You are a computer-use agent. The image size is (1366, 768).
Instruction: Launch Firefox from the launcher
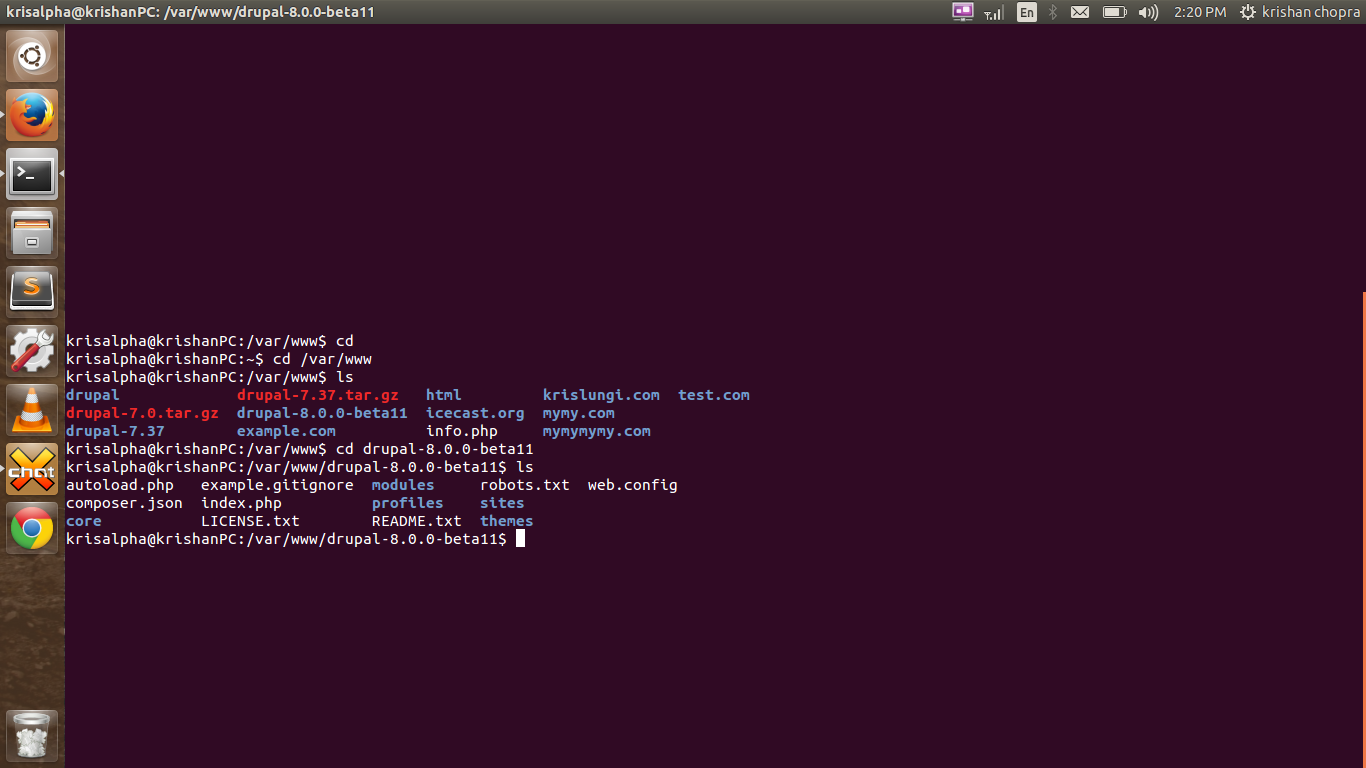tap(33, 116)
